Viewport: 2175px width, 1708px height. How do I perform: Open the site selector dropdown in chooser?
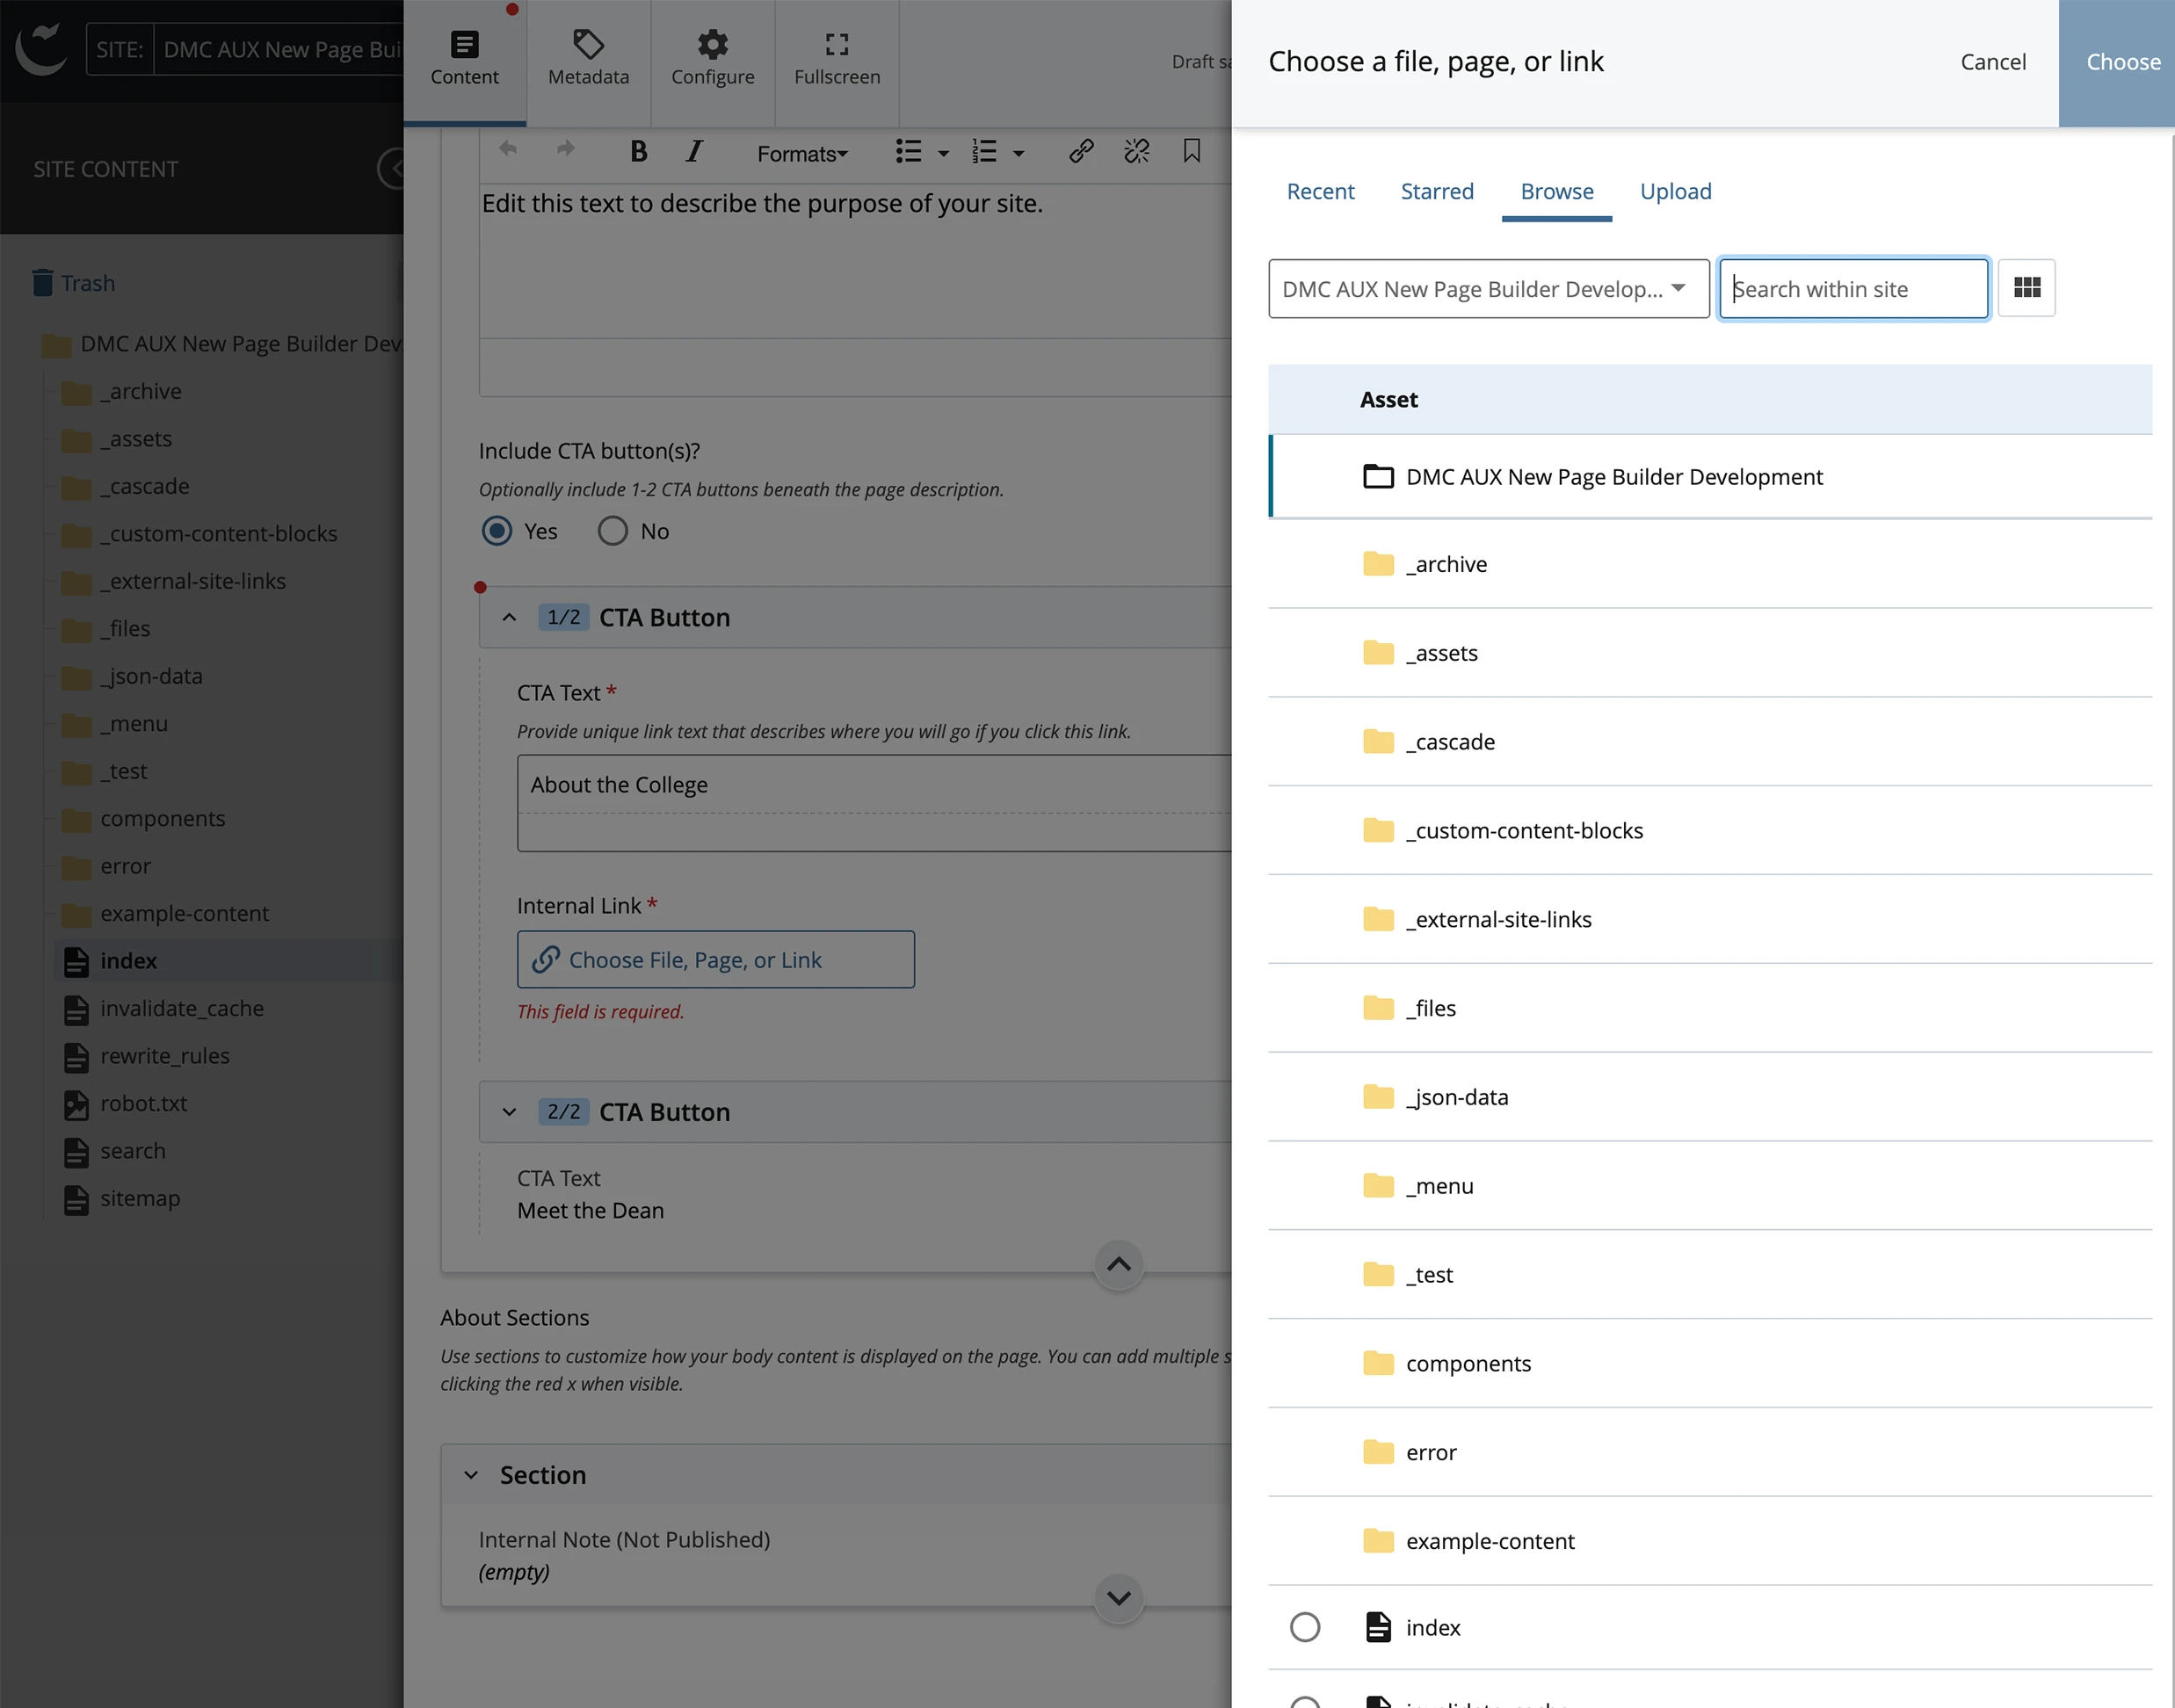[1489, 289]
